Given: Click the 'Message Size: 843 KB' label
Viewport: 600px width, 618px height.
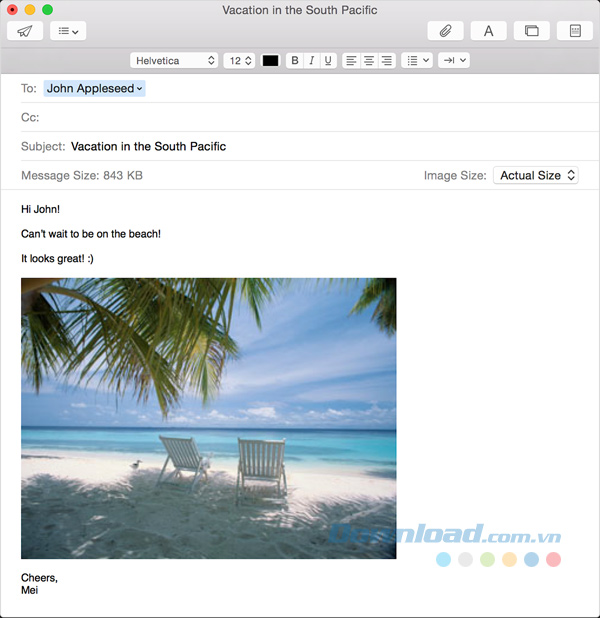Looking at the screenshot, I should [82, 175].
